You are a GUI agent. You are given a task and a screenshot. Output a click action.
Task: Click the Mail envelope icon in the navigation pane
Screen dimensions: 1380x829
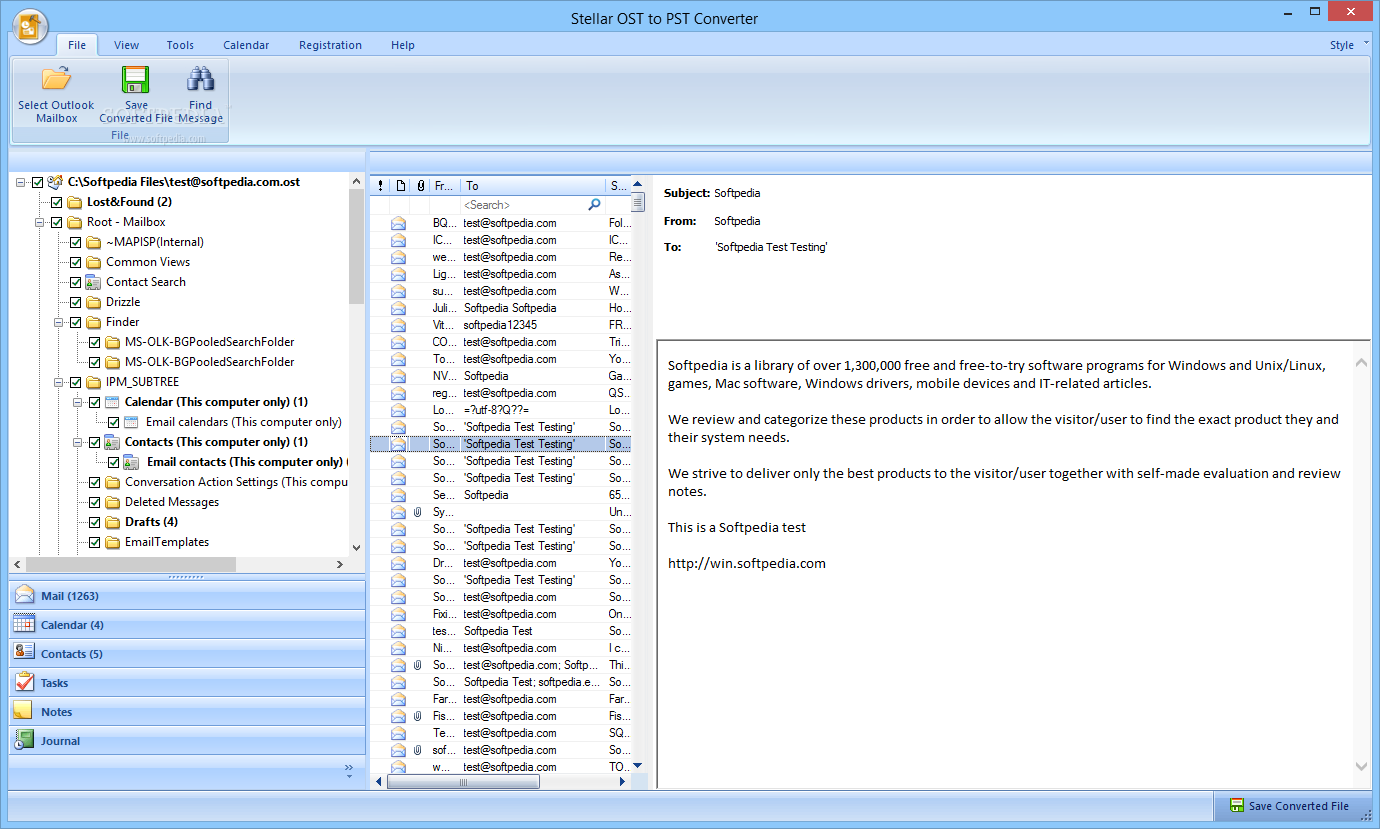point(25,595)
